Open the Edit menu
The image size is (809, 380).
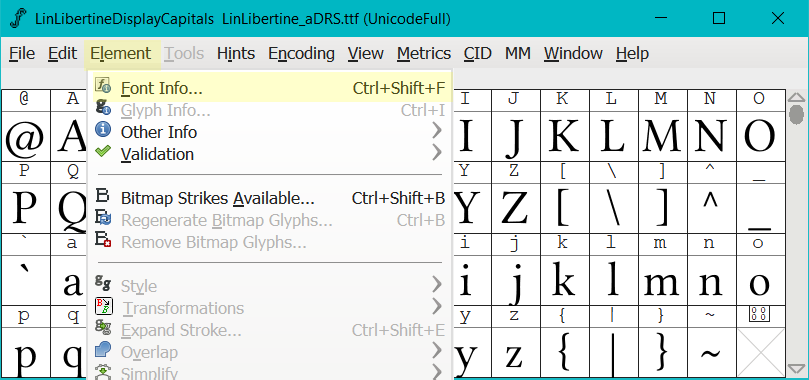(62, 53)
